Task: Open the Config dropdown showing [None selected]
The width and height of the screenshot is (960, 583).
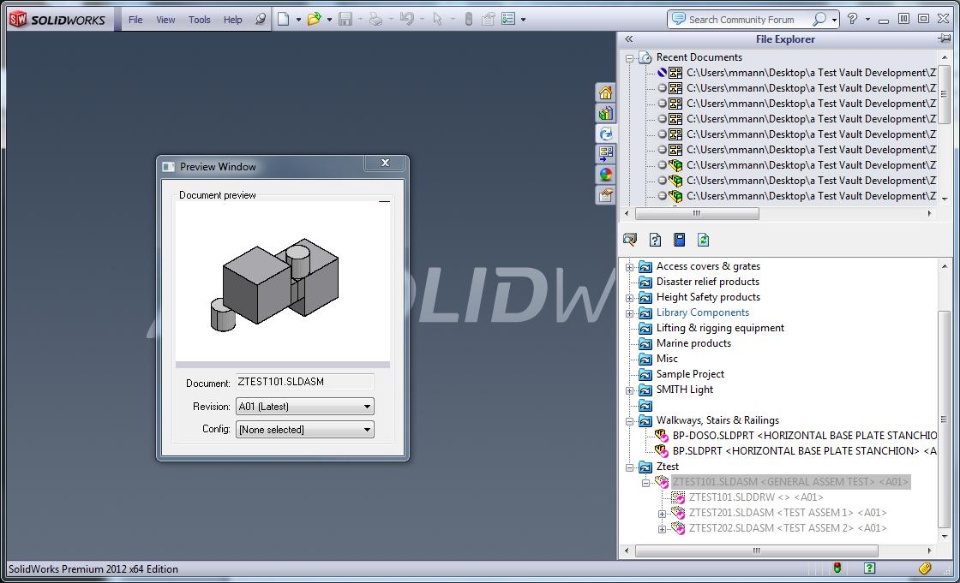Action: [x=305, y=429]
